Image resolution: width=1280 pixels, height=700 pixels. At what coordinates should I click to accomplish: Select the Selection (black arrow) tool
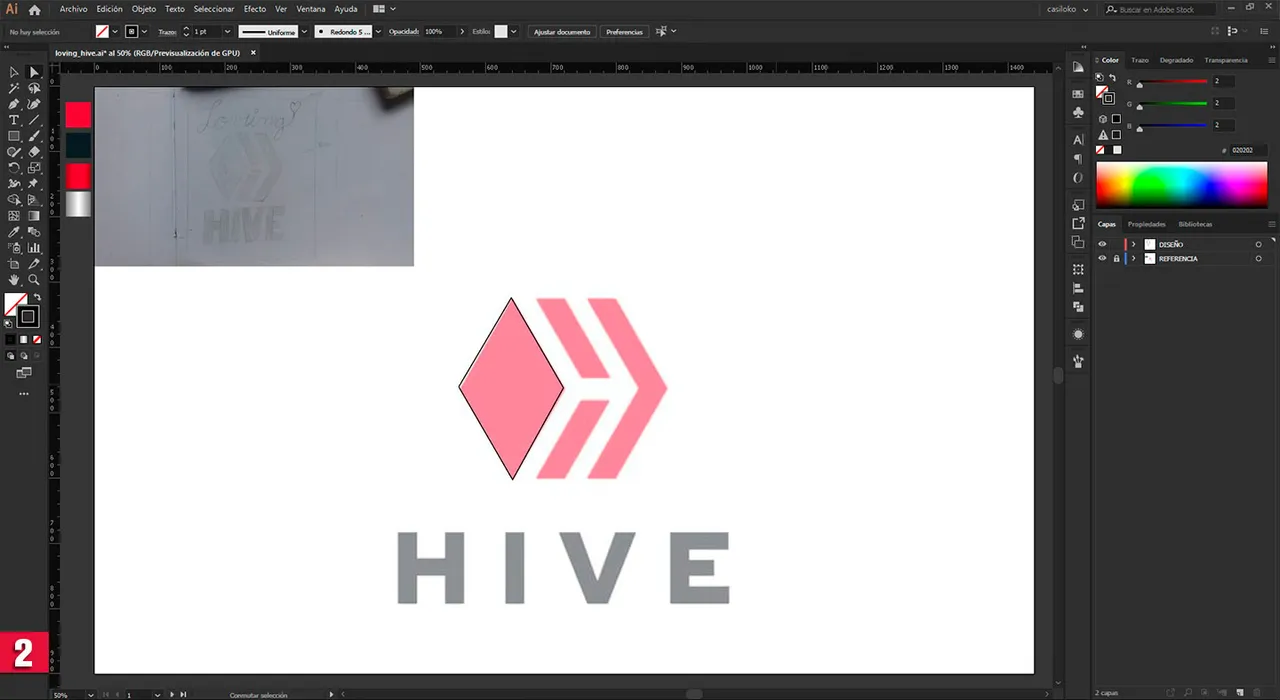pos(14,72)
